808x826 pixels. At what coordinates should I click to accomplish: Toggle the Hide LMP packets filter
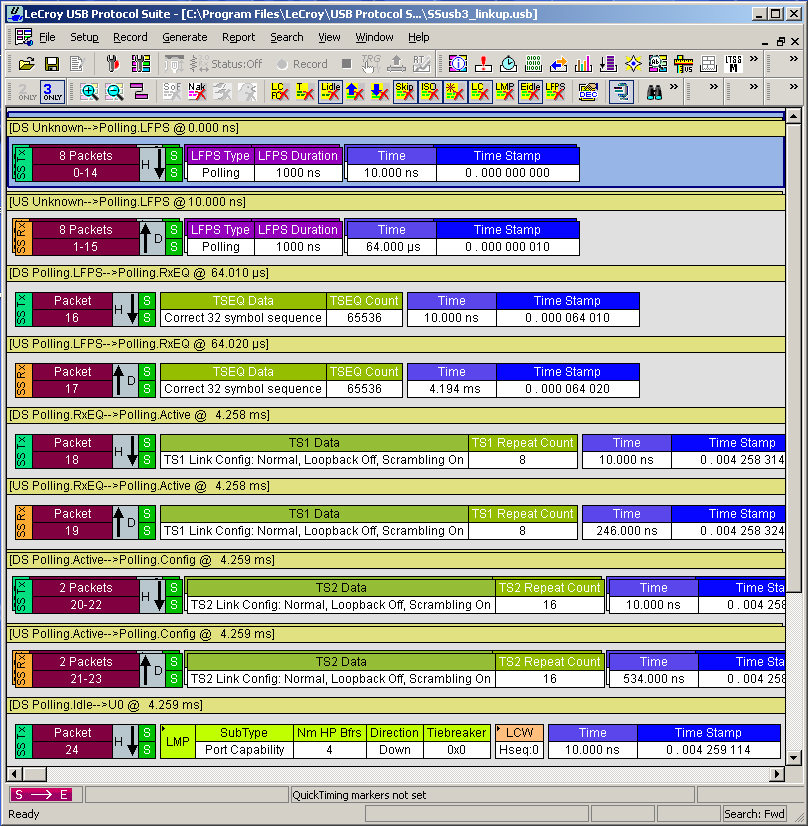(x=505, y=92)
